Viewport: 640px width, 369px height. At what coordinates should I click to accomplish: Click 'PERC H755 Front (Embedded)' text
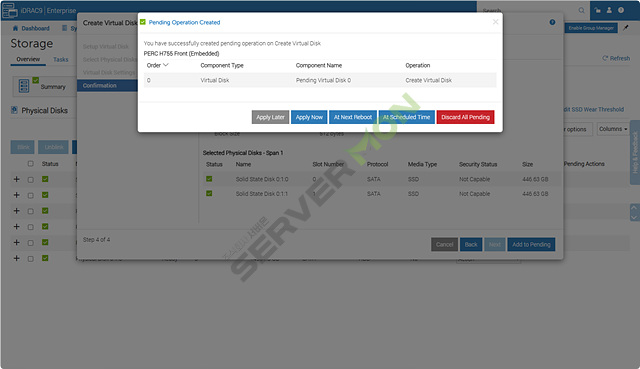[181, 53]
